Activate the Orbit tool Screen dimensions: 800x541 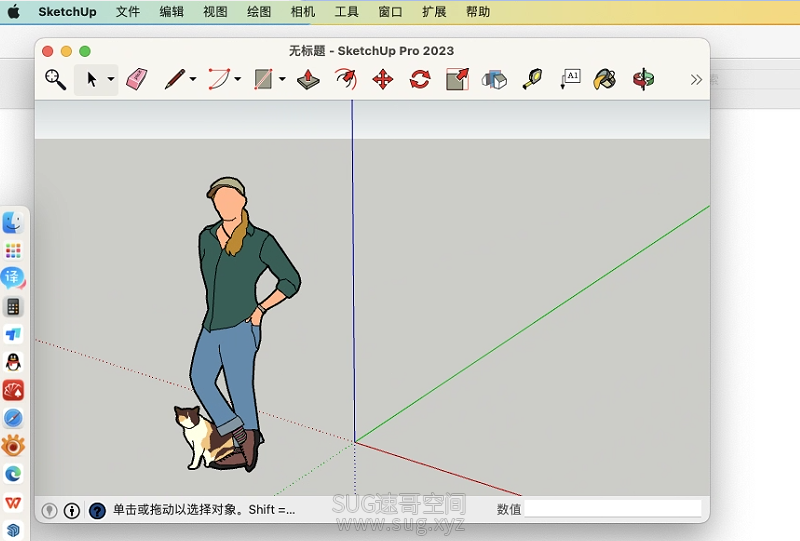[643, 80]
